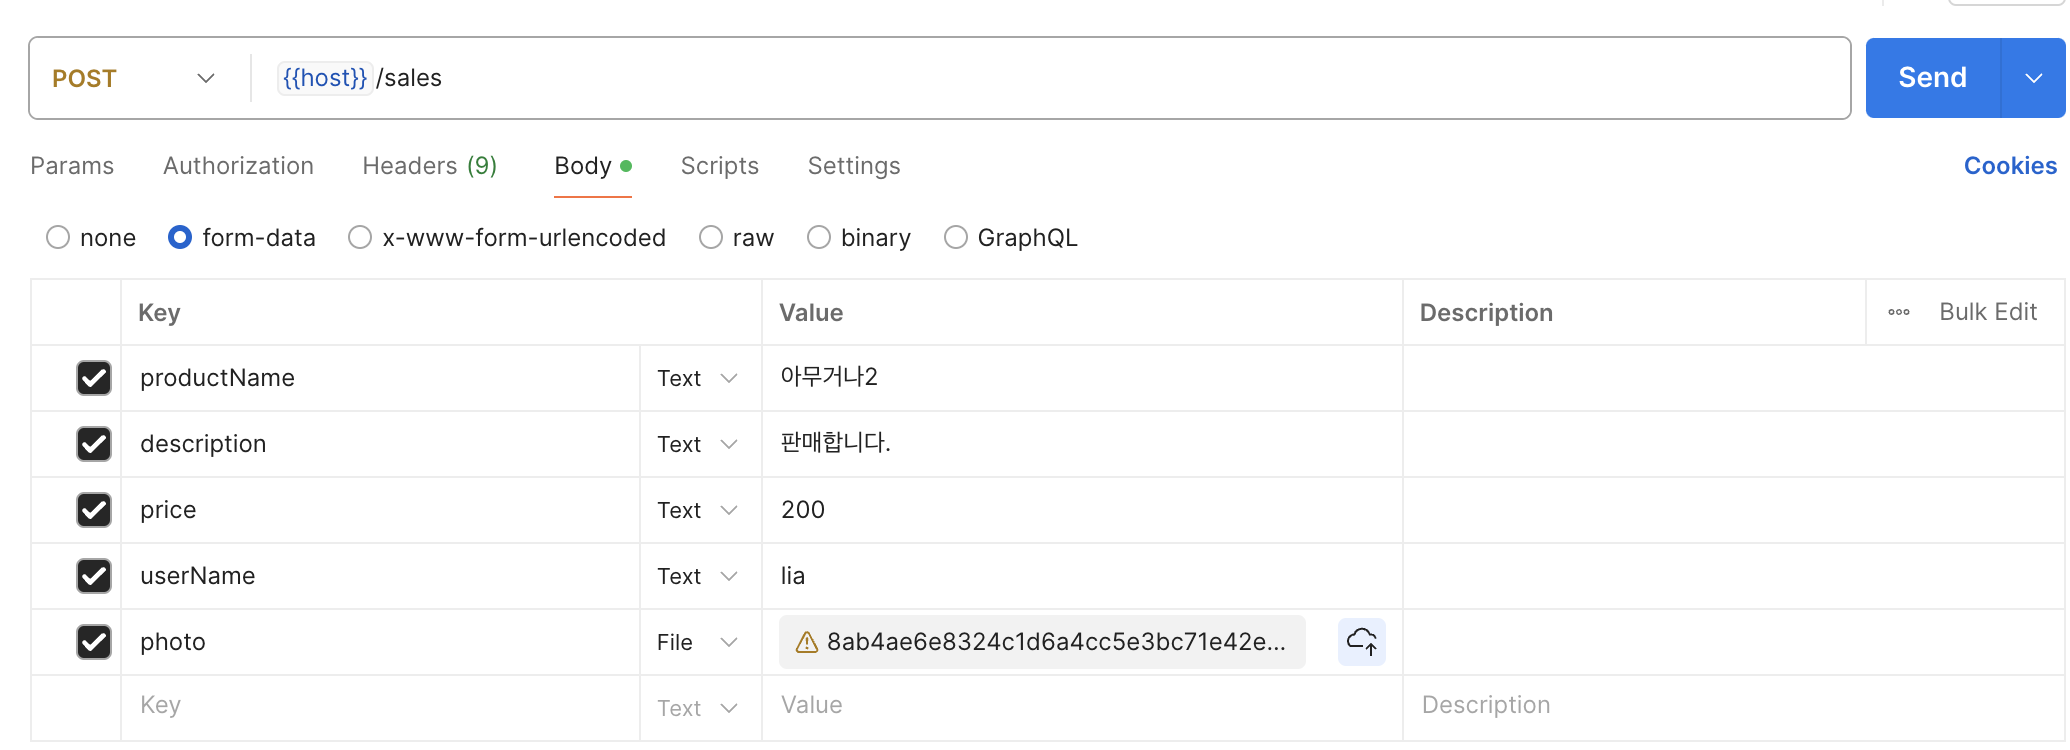This screenshot has height=750, width=2070.
Task: Open the Settings tab
Action: pyautogui.click(x=854, y=166)
